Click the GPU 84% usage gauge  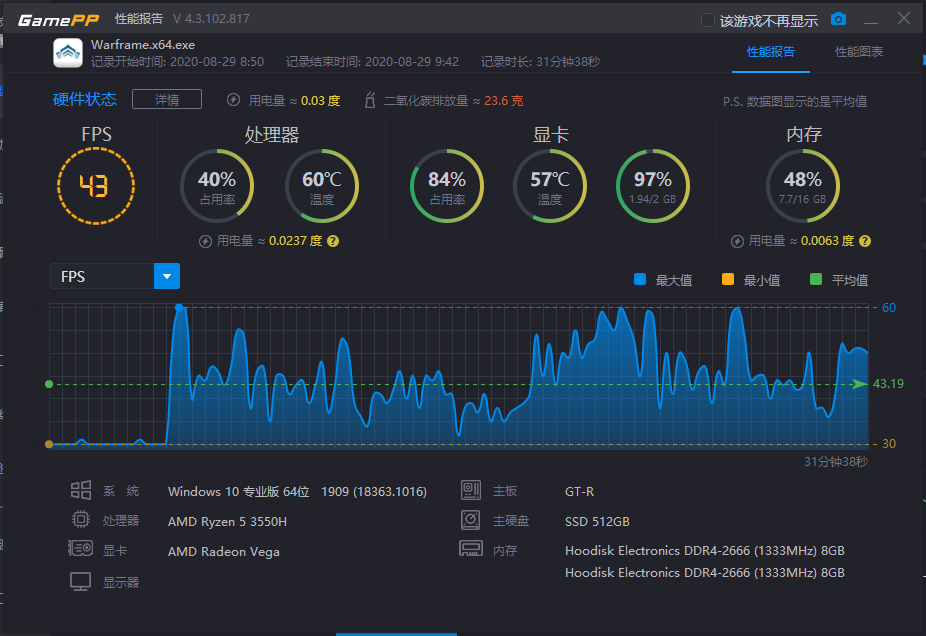[x=447, y=186]
